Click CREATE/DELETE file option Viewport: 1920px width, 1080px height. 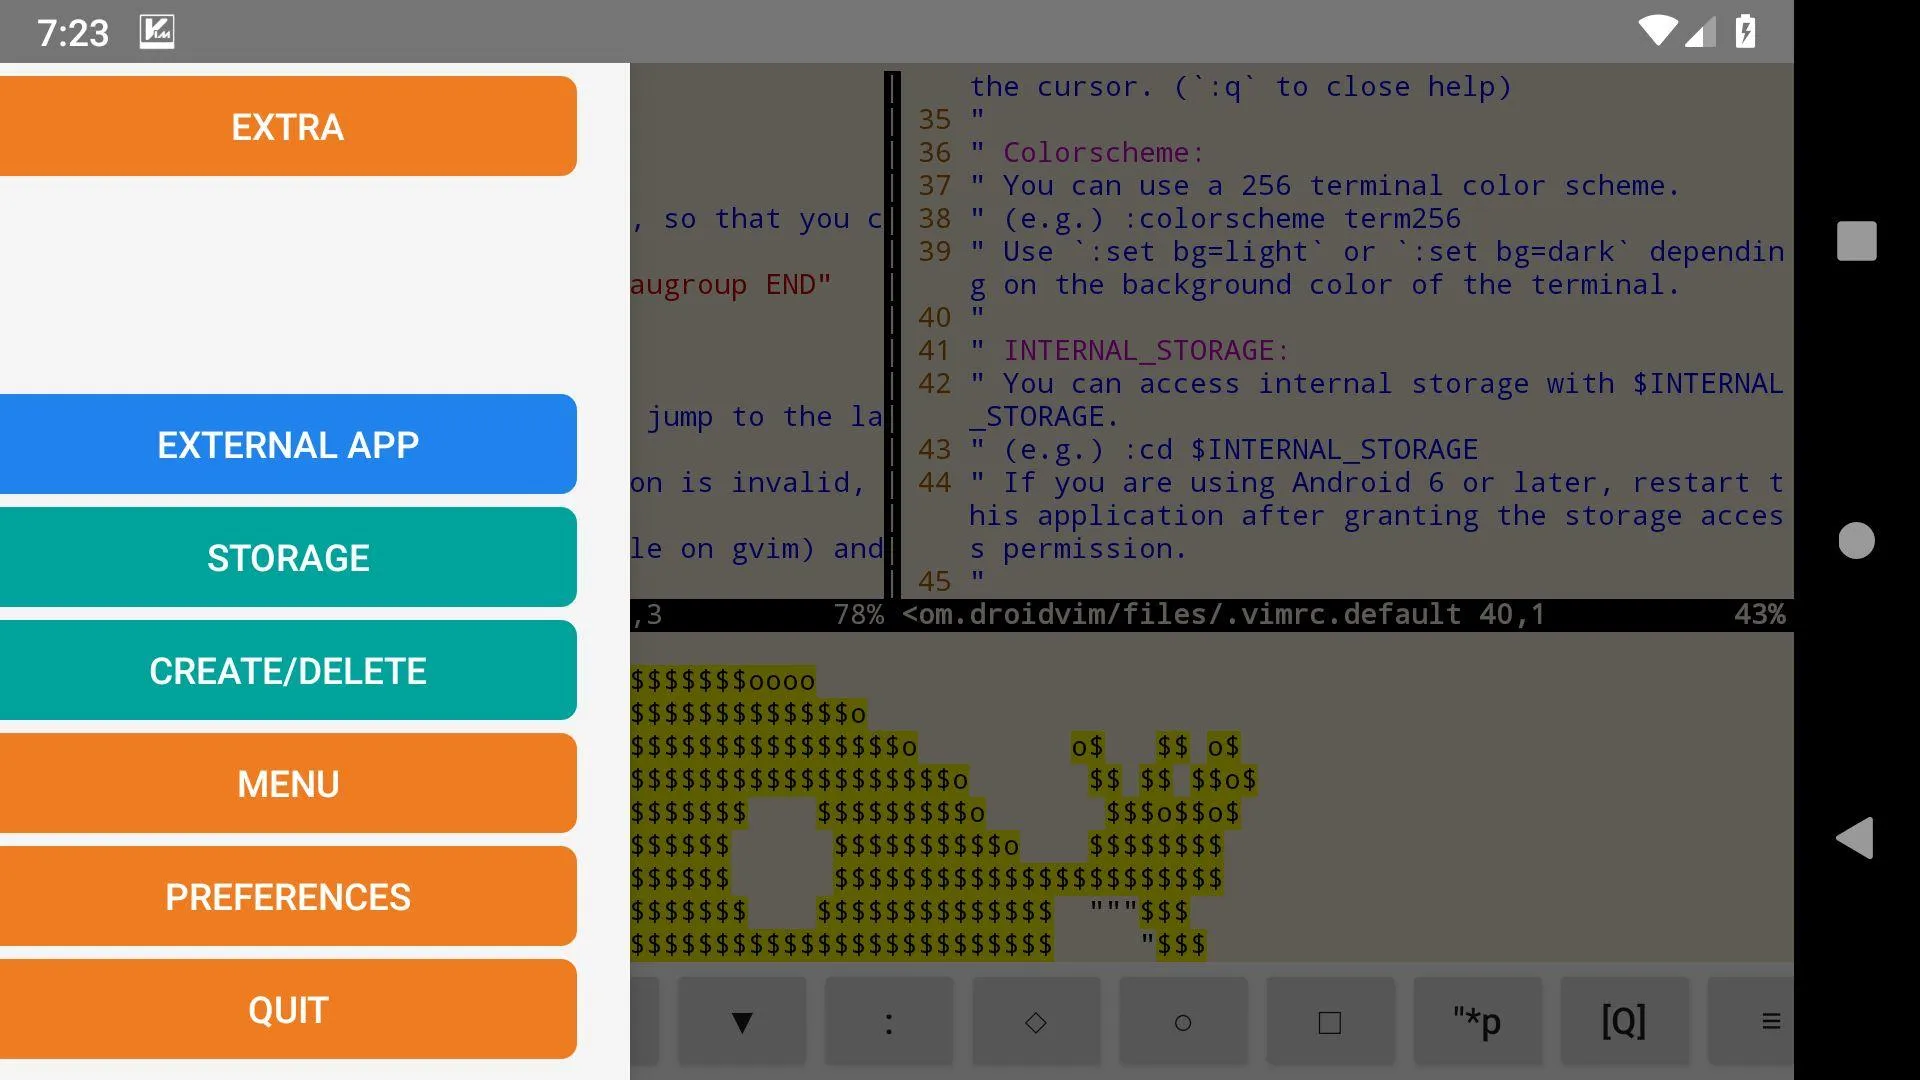pyautogui.click(x=287, y=670)
